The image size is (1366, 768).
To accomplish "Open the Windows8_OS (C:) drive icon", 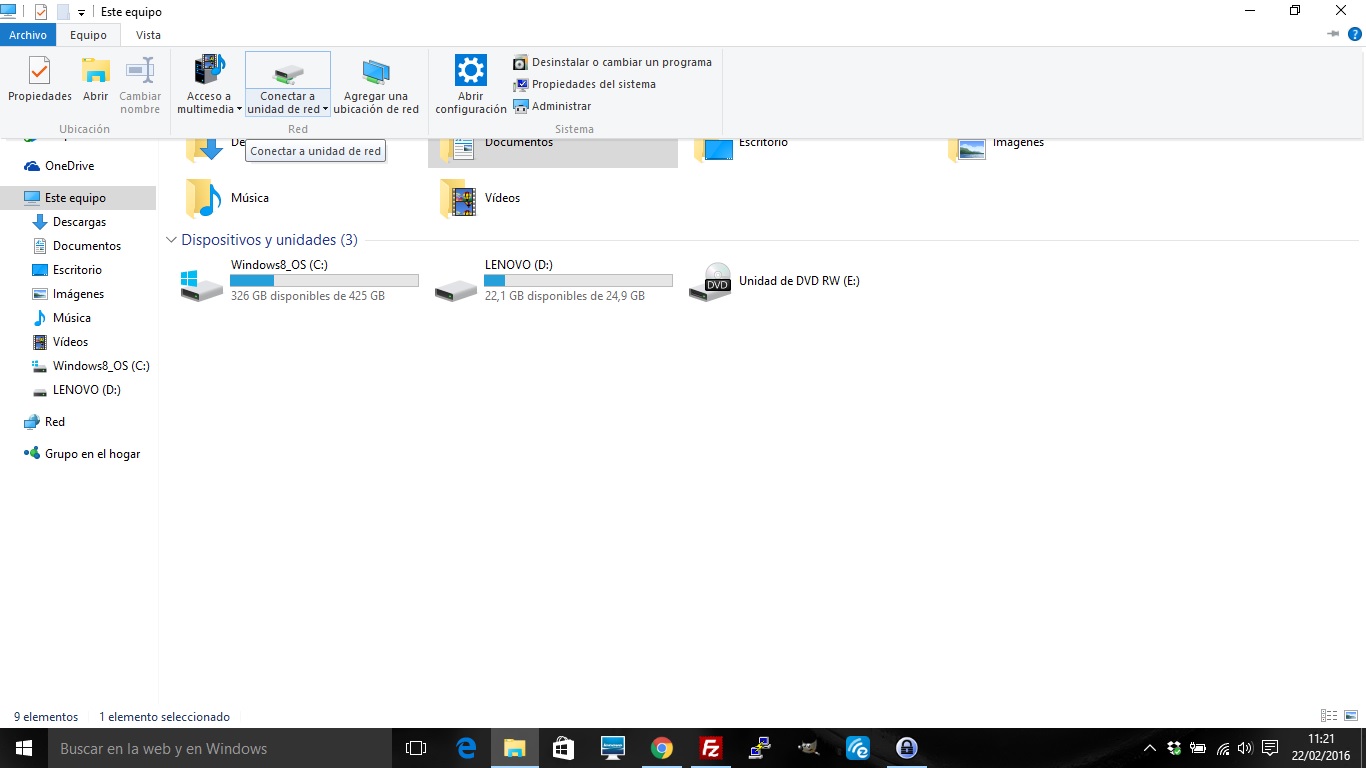I will coord(202,284).
